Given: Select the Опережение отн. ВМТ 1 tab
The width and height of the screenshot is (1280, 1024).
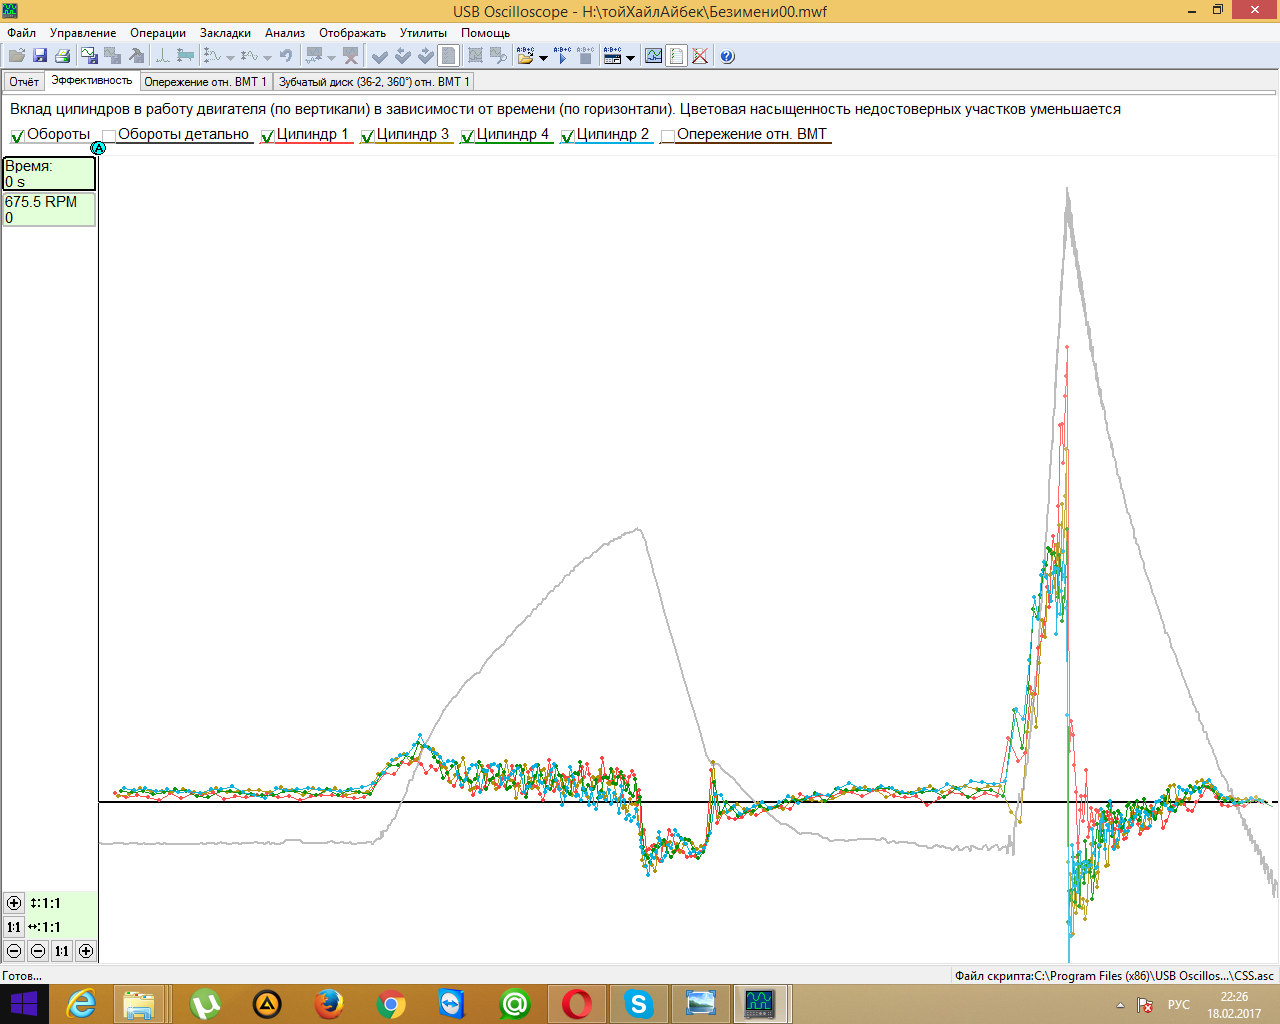Looking at the screenshot, I should click(x=205, y=82).
